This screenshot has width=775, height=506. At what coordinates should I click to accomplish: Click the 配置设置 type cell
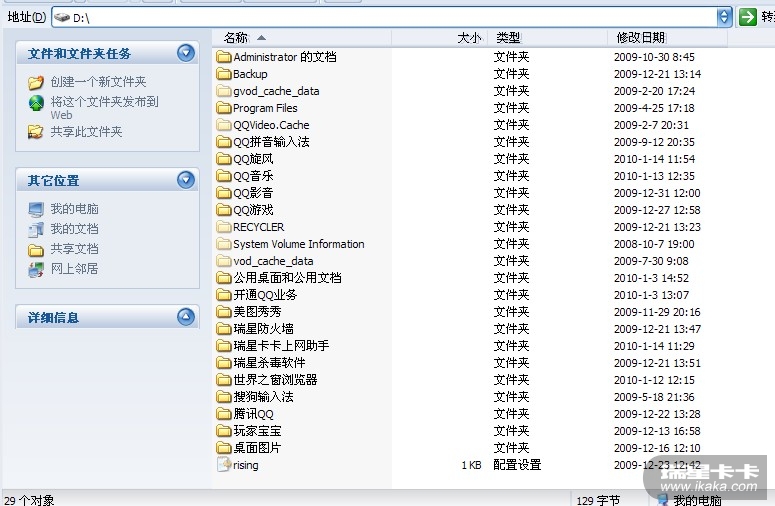coord(517,465)
